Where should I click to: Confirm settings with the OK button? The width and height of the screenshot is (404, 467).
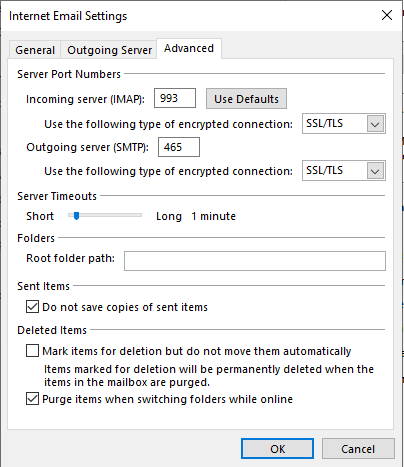click(277, 449)
